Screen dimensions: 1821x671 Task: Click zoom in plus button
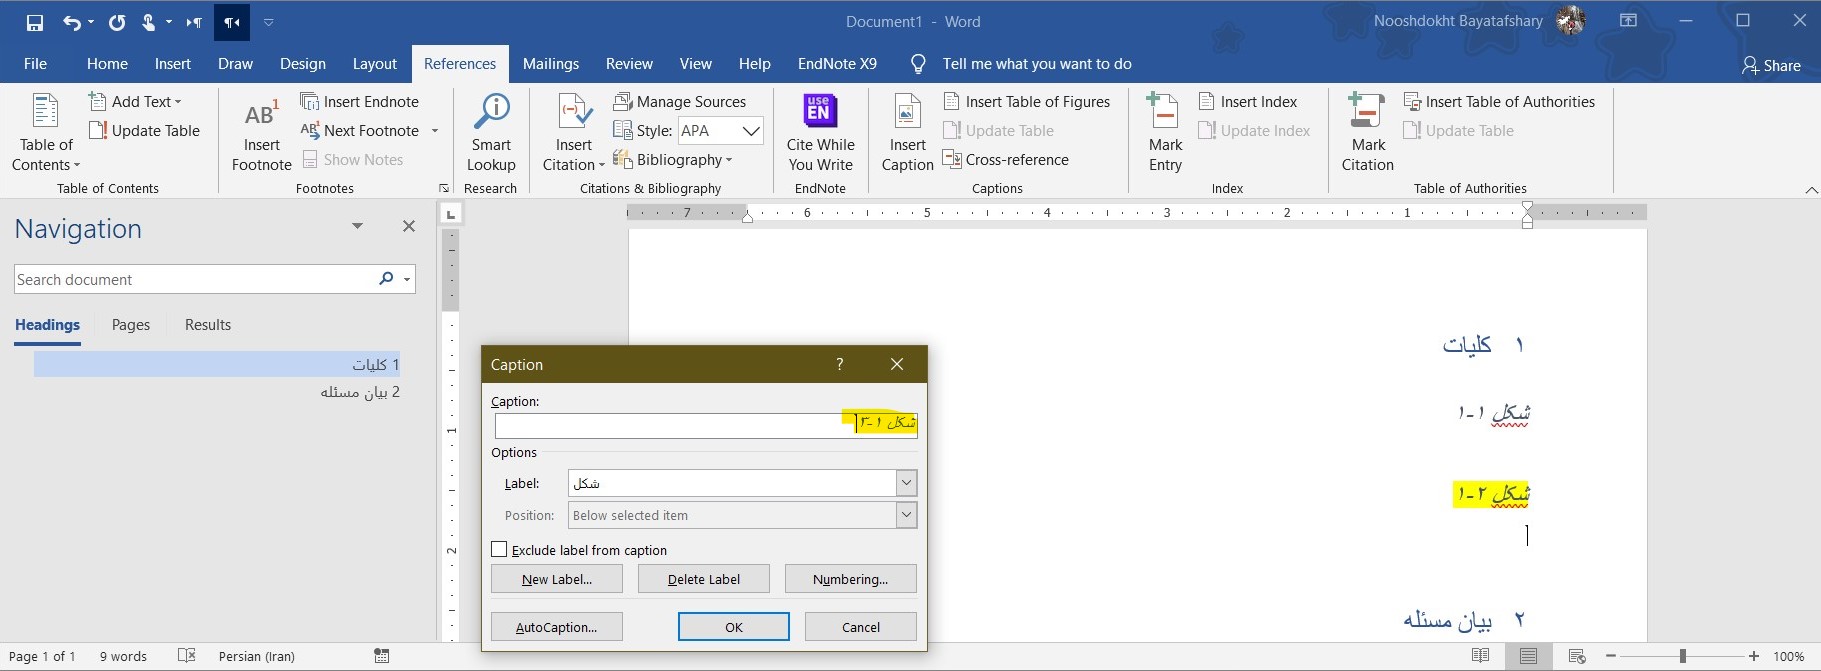[x=1754, y=656]
